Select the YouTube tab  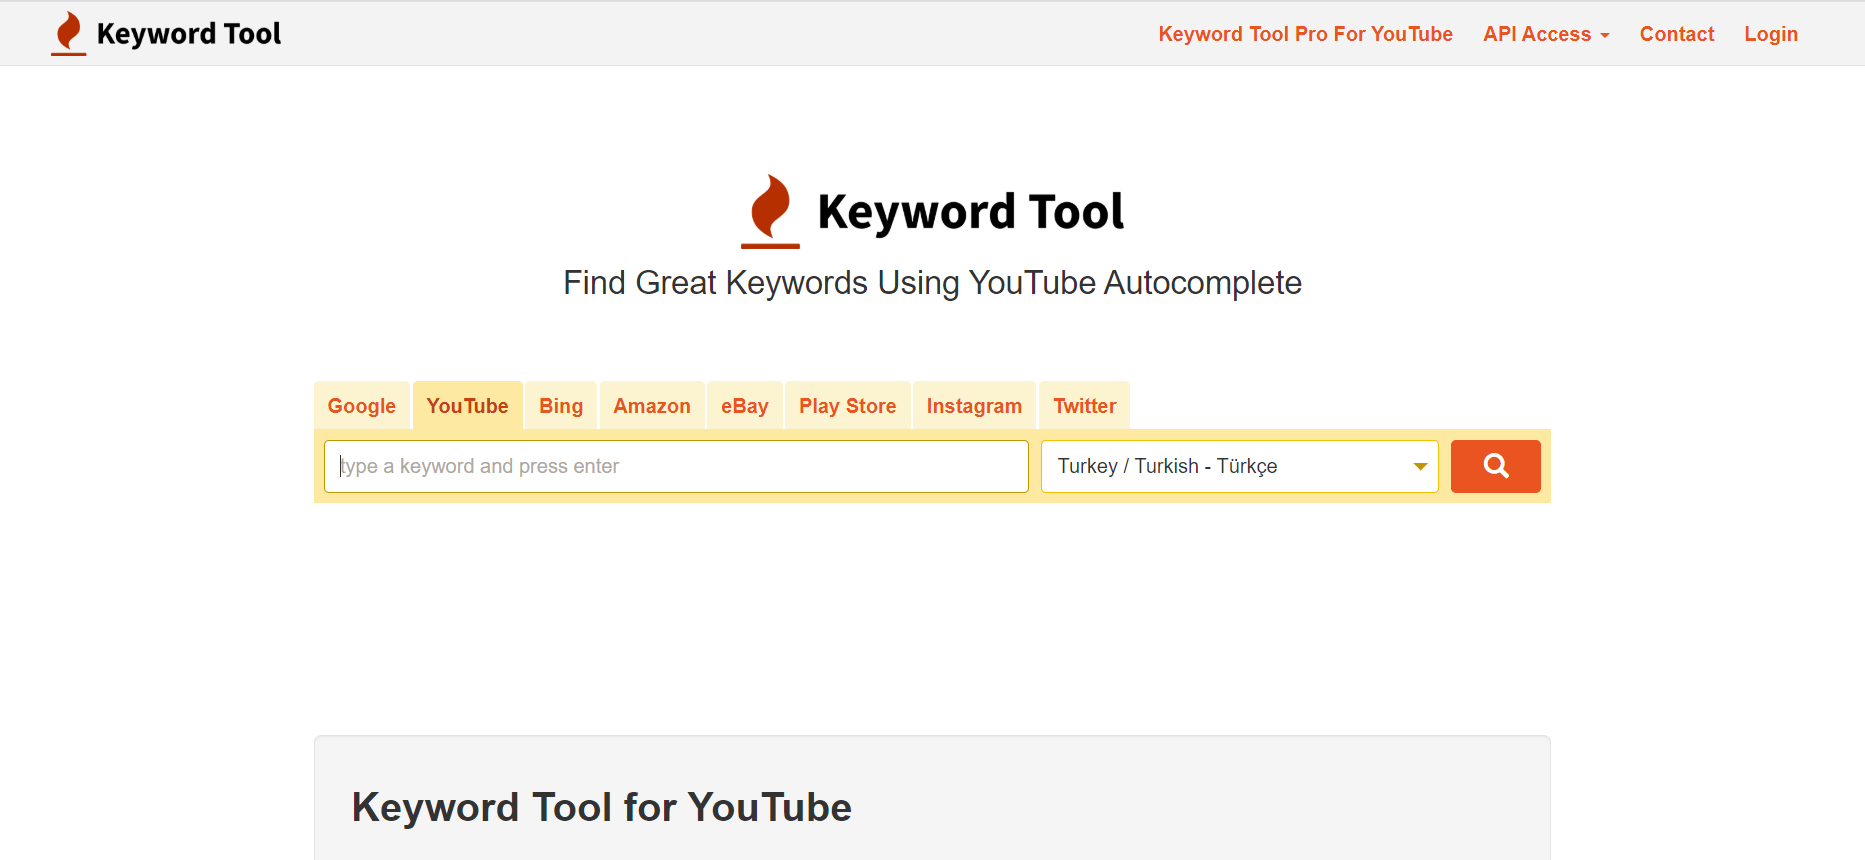pos(467,406)
